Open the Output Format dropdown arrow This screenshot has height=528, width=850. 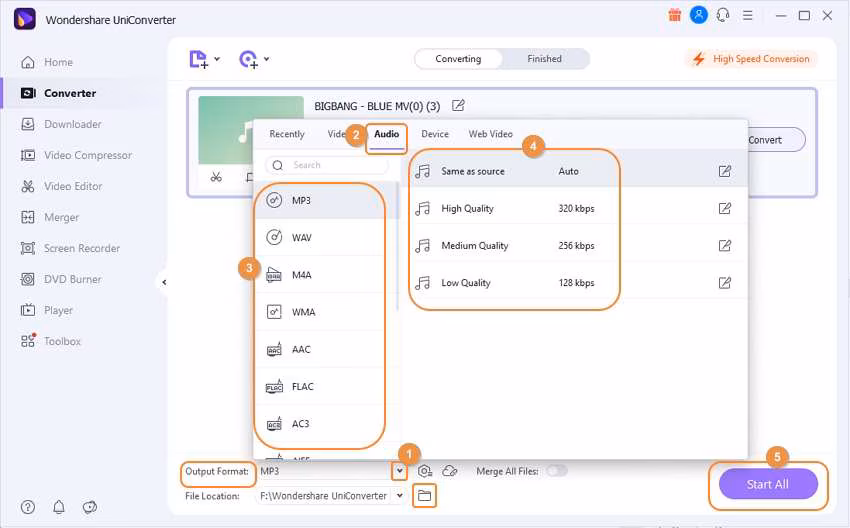pyautogui.click(x=400, y=471)
